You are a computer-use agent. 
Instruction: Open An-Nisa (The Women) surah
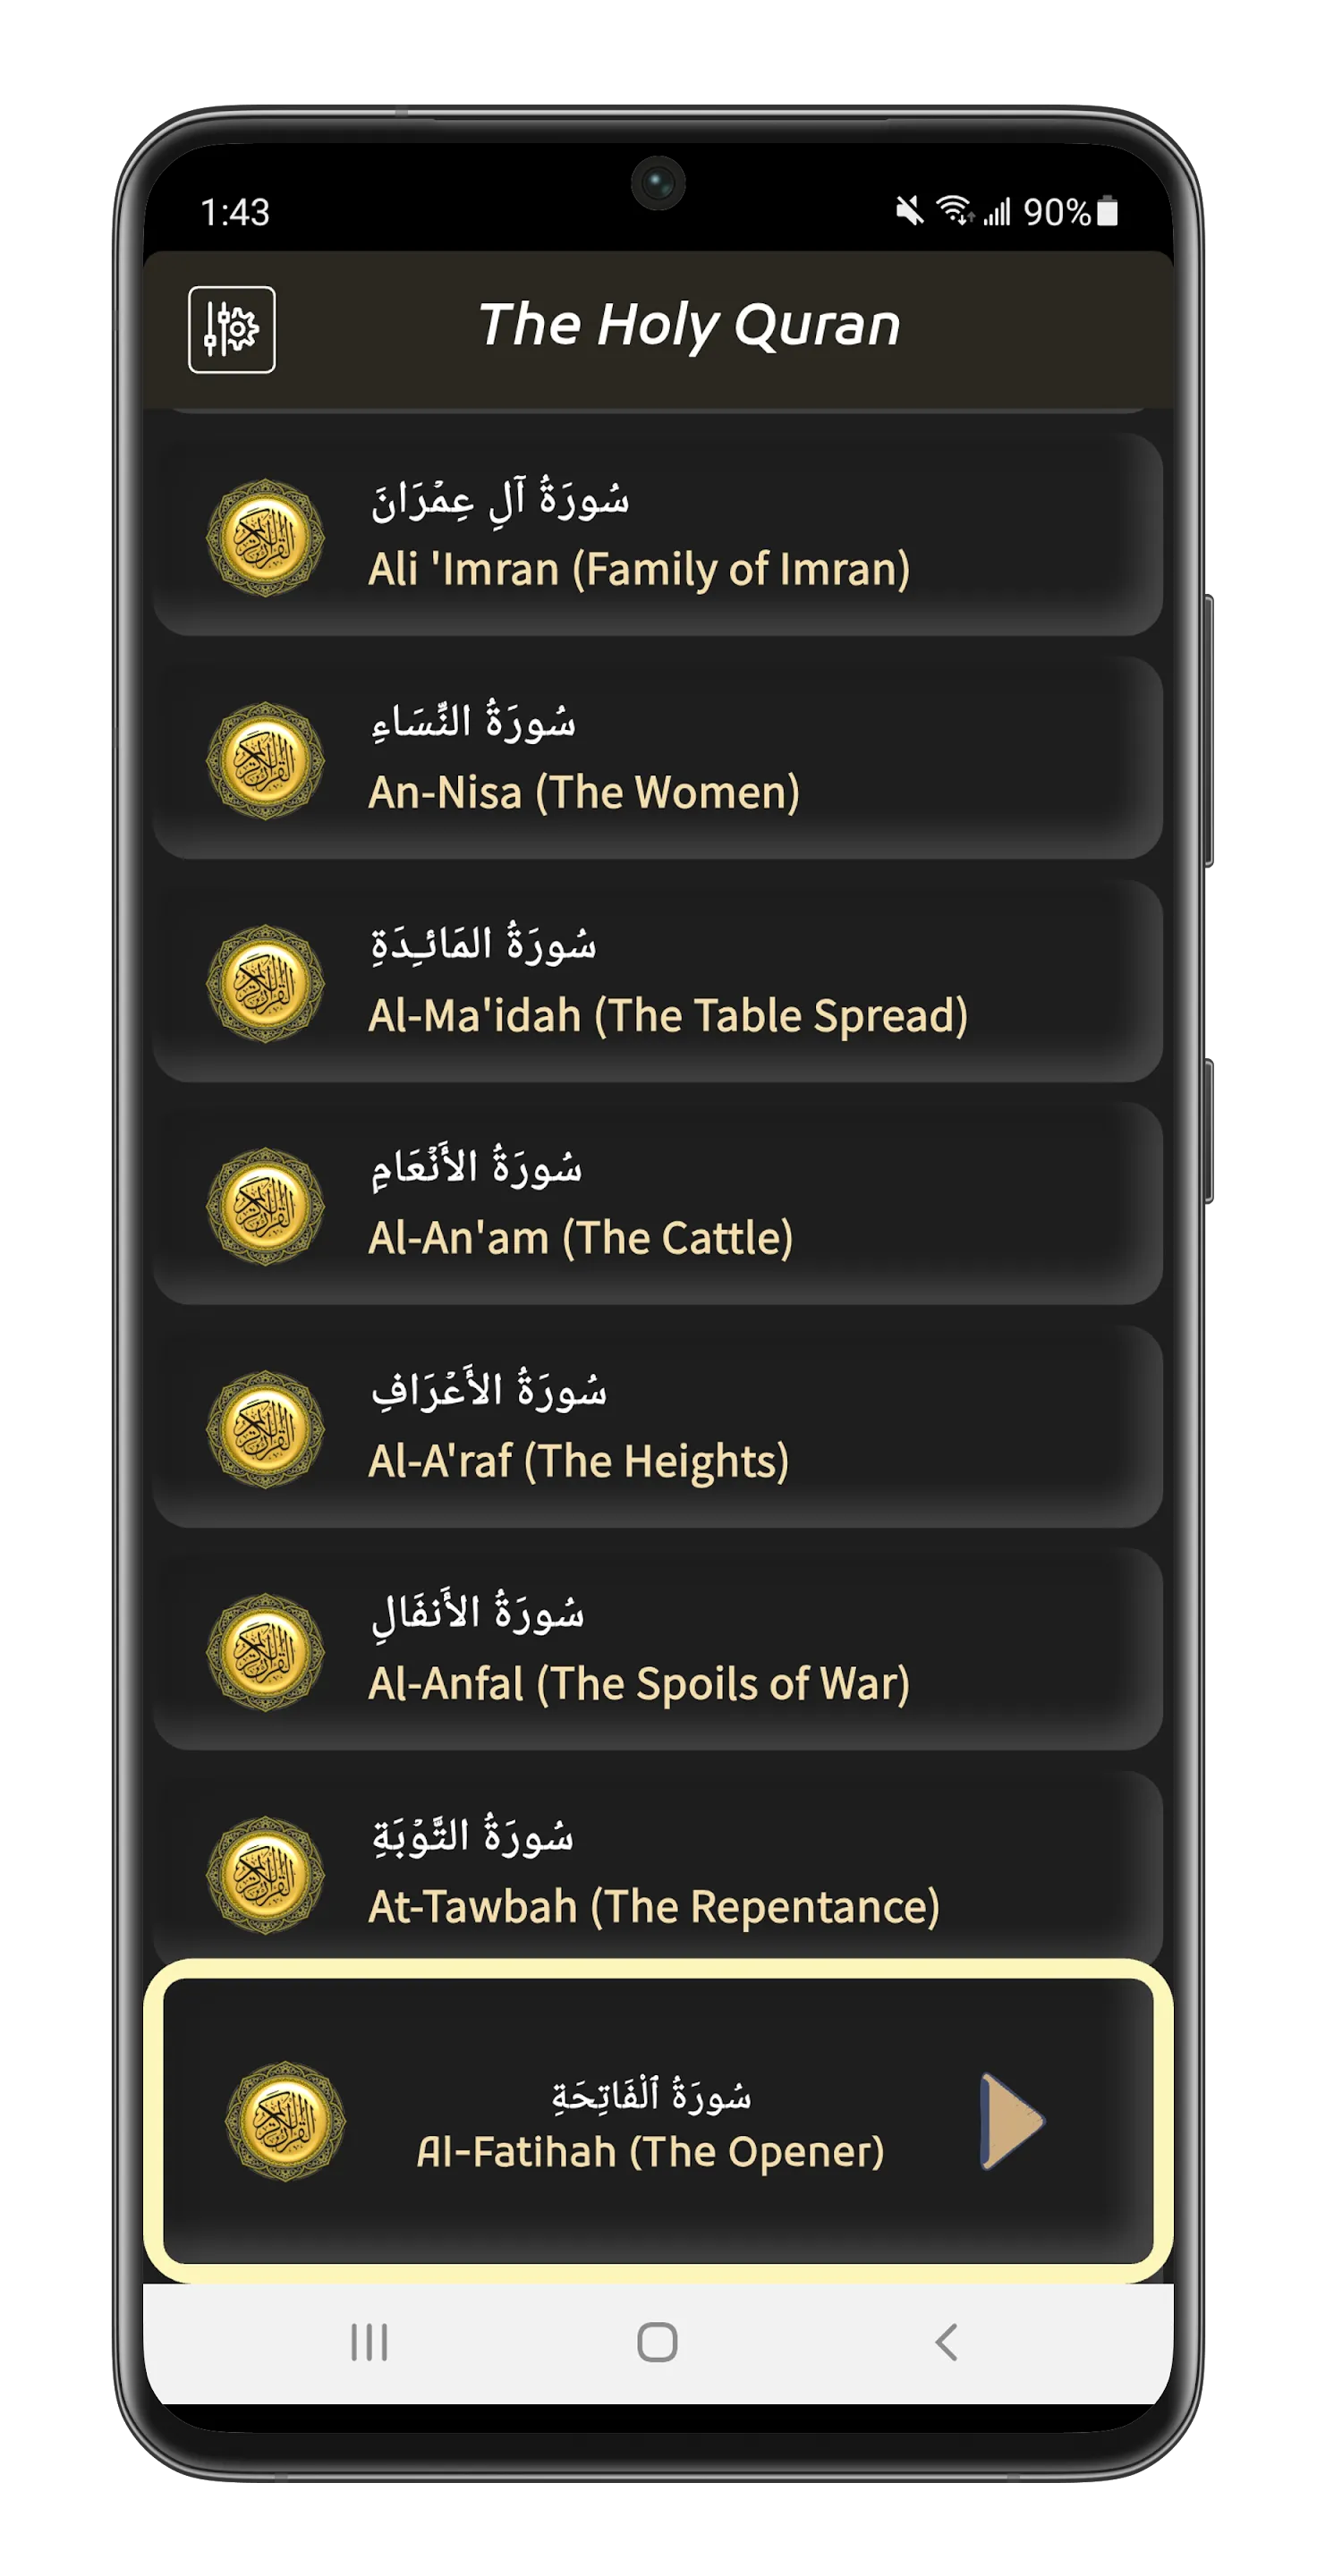(657, 758)
